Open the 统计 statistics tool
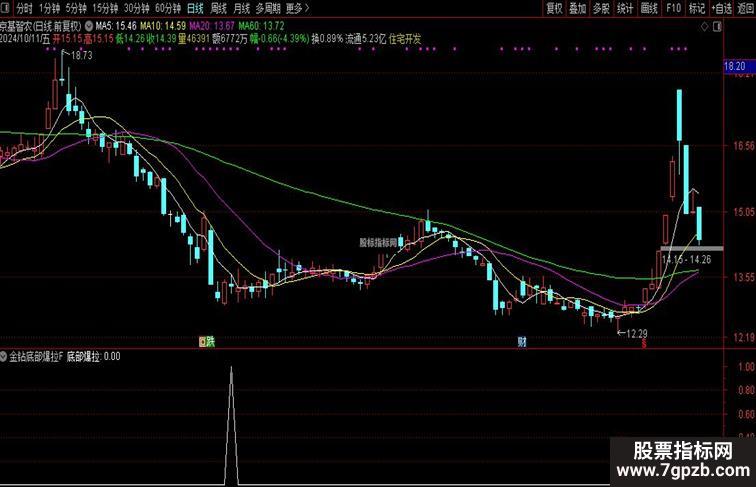The width and height of the screenshot is (756, 487). coord(625,8)
